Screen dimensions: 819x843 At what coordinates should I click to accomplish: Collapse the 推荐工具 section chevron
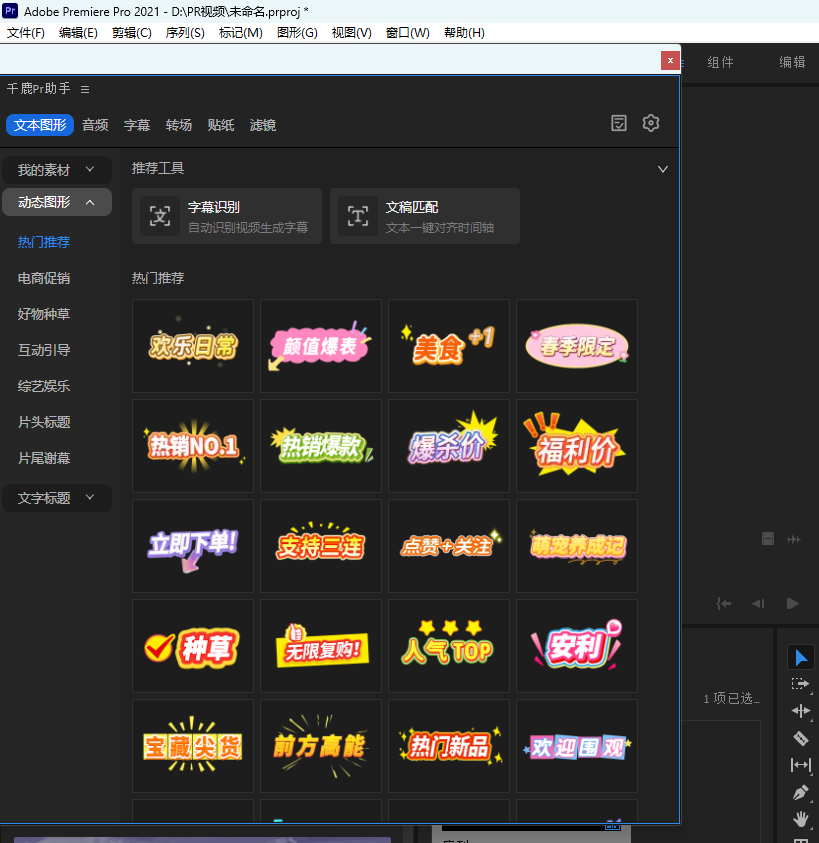[662, 169]
